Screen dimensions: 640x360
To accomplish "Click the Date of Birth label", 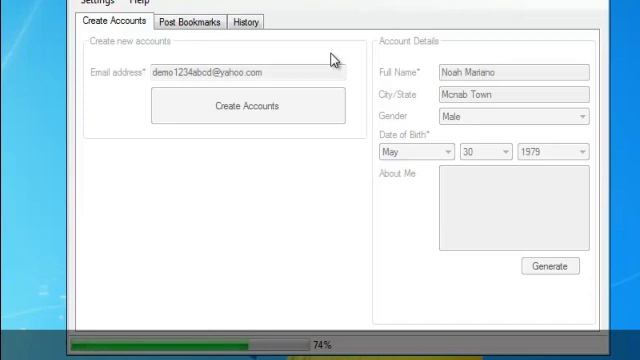I will click(404, 135).
